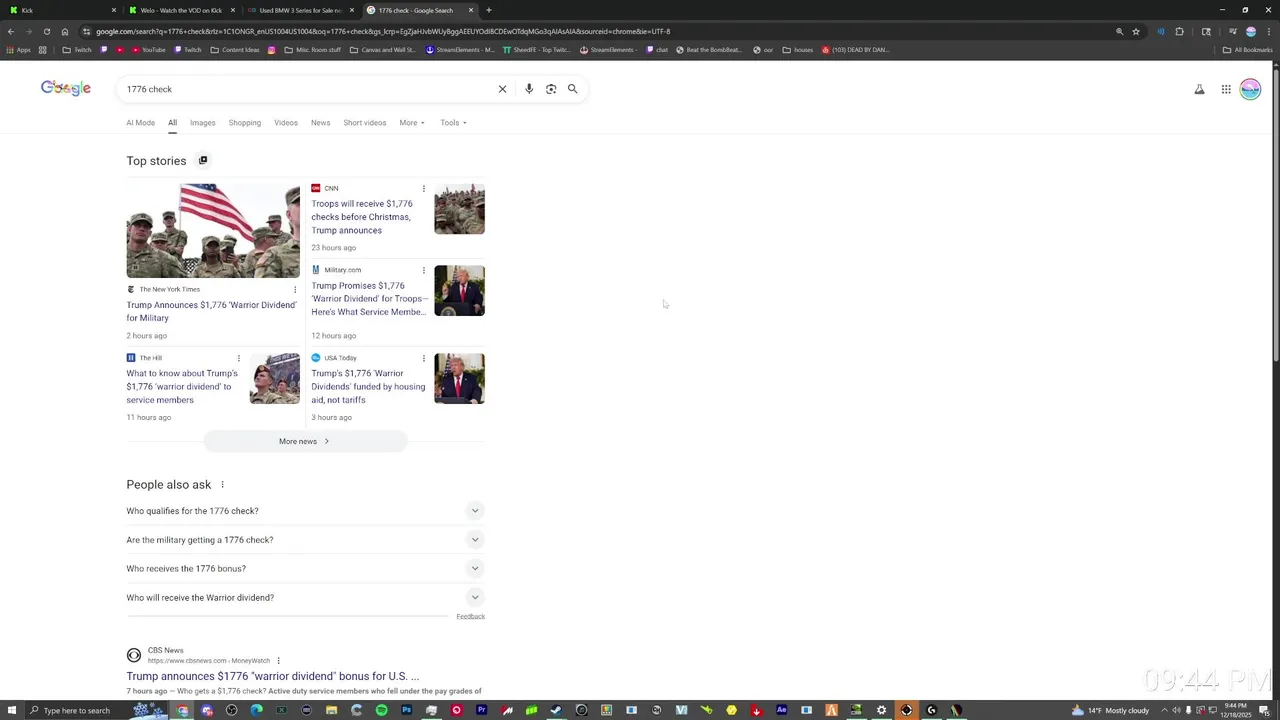Open Top stories full coverage icon
1280x720 pixels.
(203, 160)
